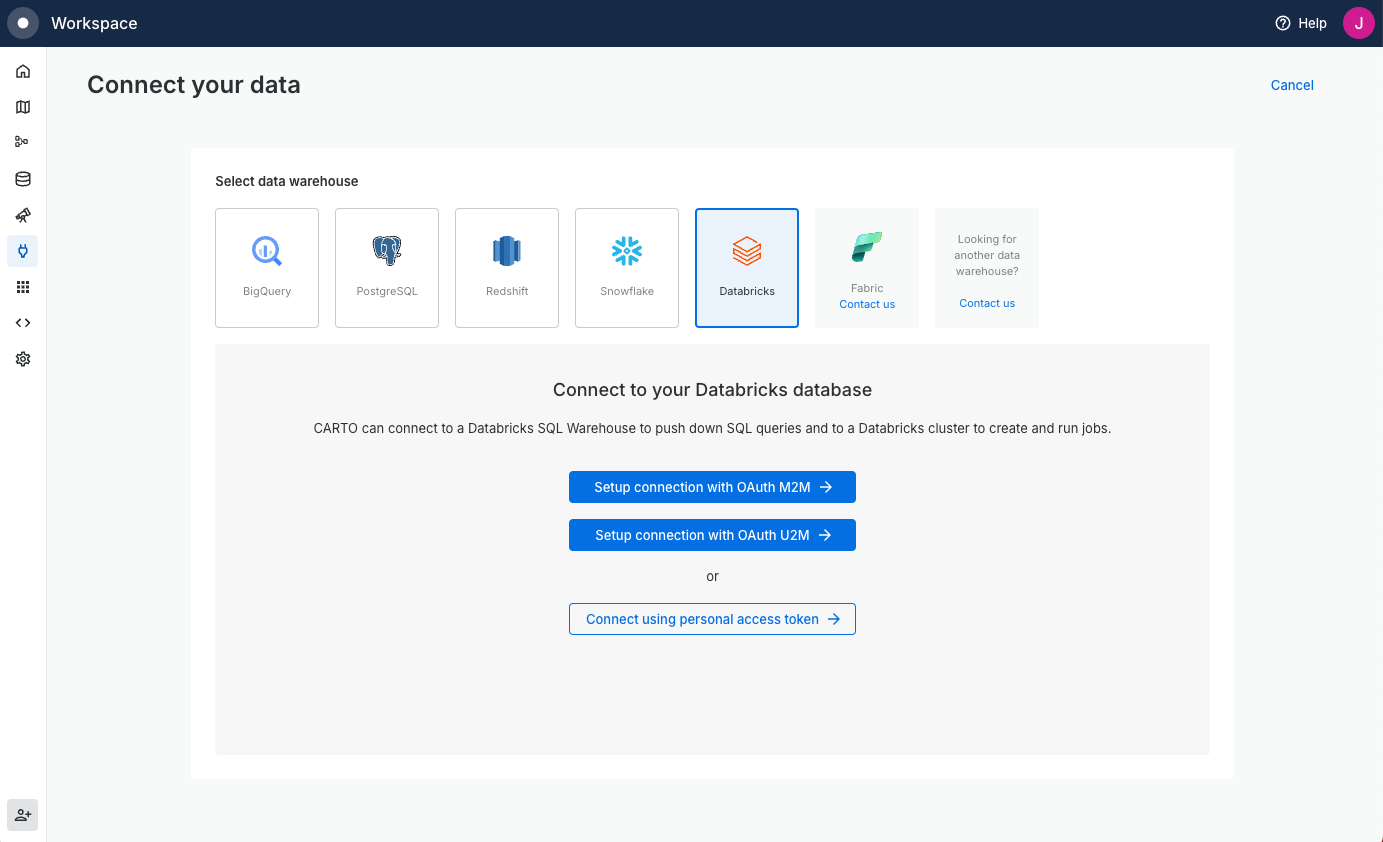1383x842 pixels.
Task: Select the PostgreSQL warehouse tile
Action: [386, 267]
